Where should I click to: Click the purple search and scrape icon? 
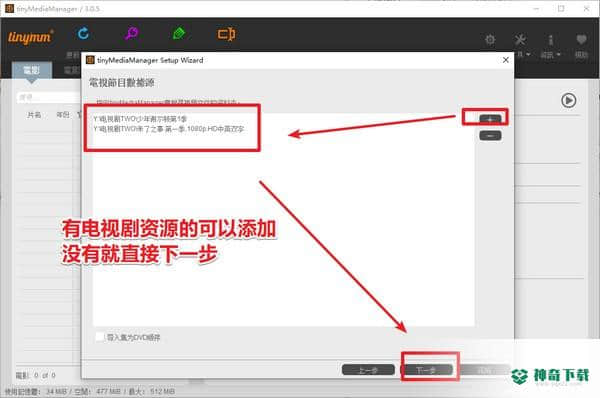[x=131, y=34]
